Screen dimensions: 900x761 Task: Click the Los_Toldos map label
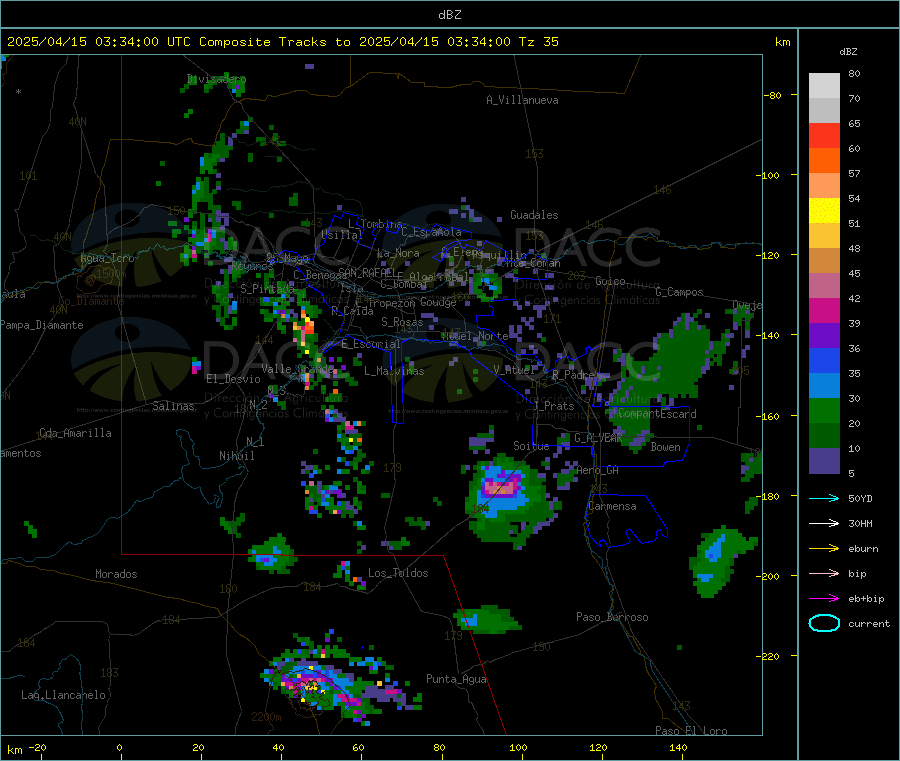point(398,573)
